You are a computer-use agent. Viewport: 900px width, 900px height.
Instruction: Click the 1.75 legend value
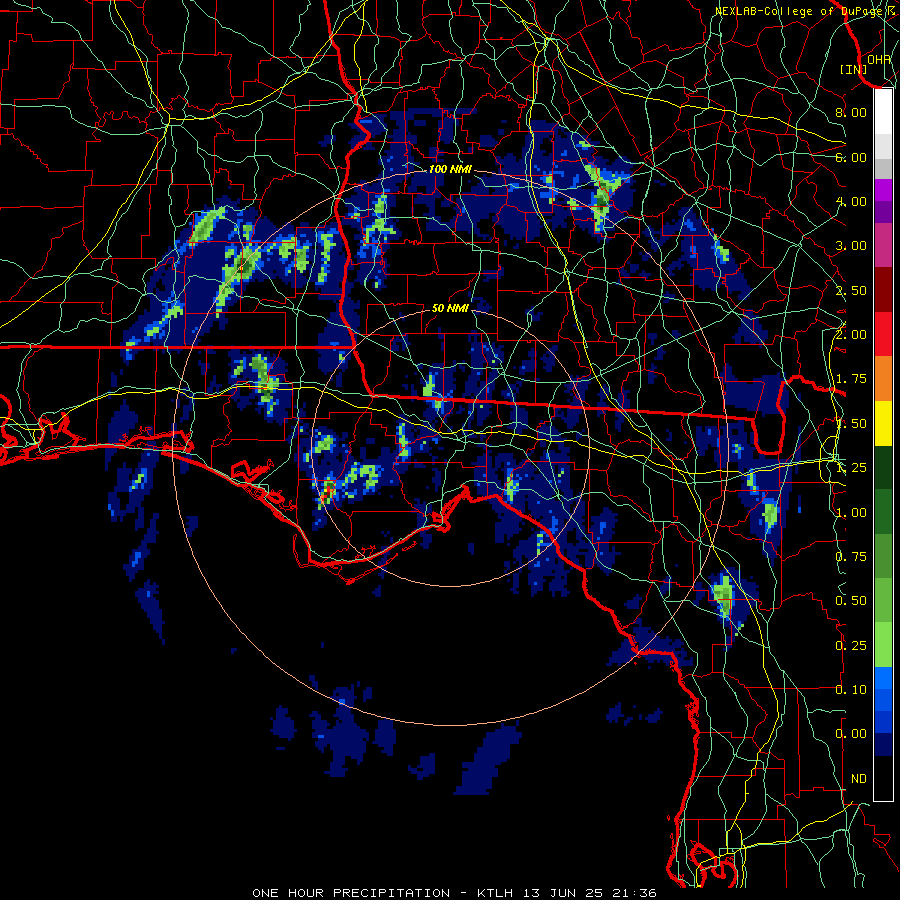tap(851, 379)
